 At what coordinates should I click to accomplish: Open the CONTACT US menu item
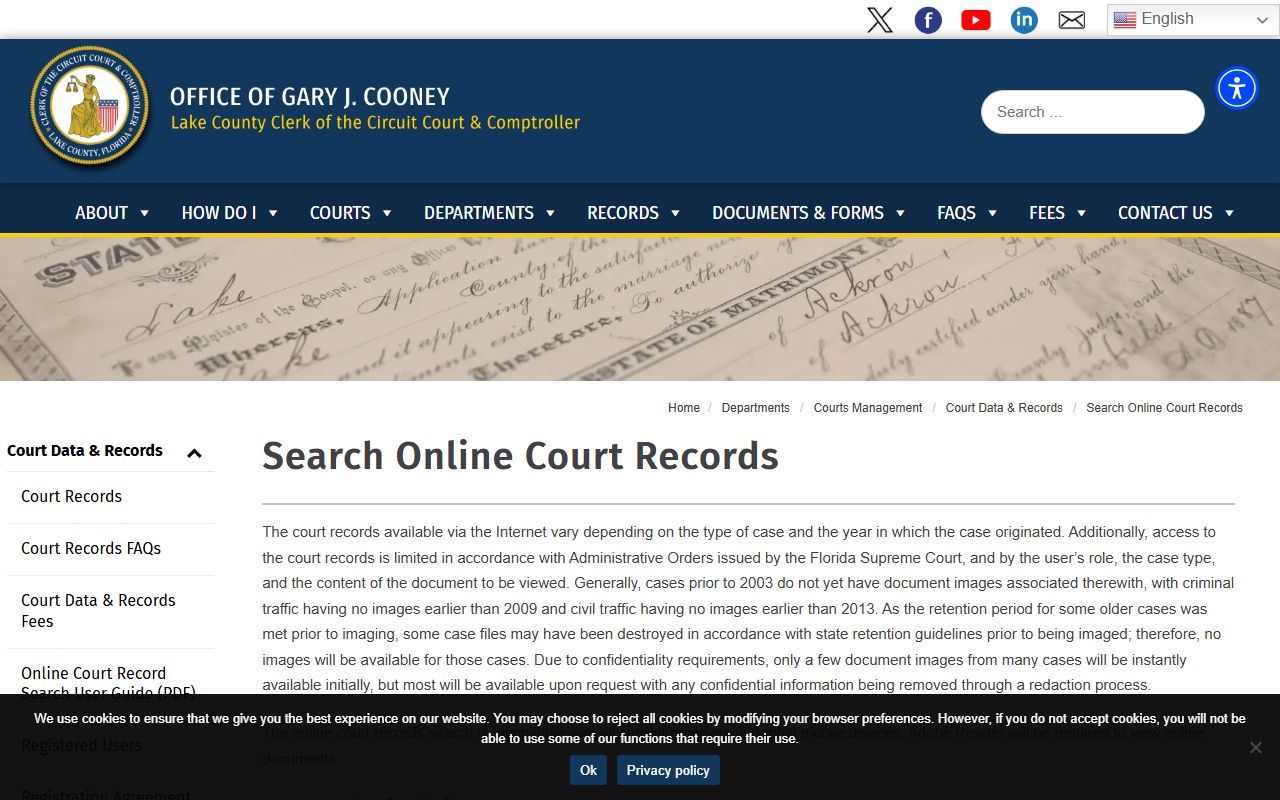(x=1165, y=213)
